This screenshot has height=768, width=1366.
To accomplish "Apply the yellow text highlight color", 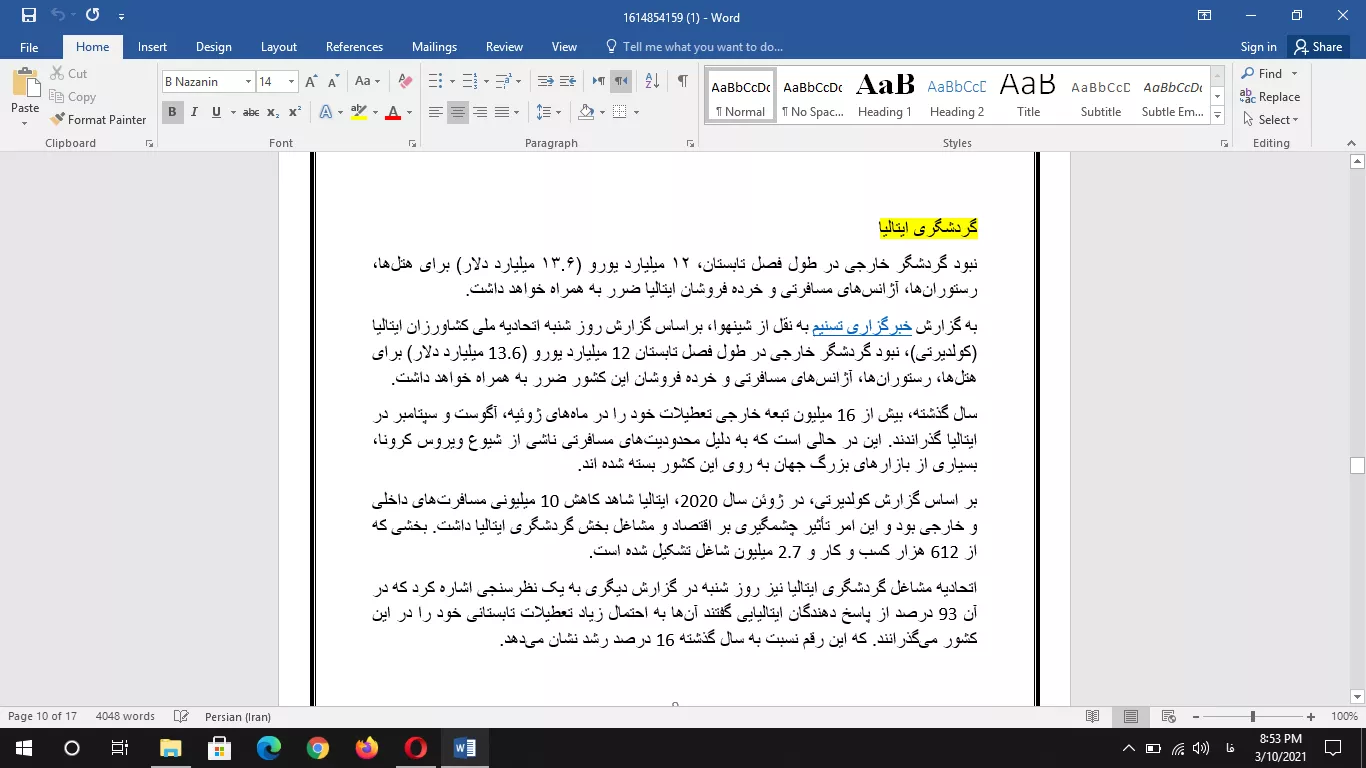I will pyautogui.click(x=359, y=112).
